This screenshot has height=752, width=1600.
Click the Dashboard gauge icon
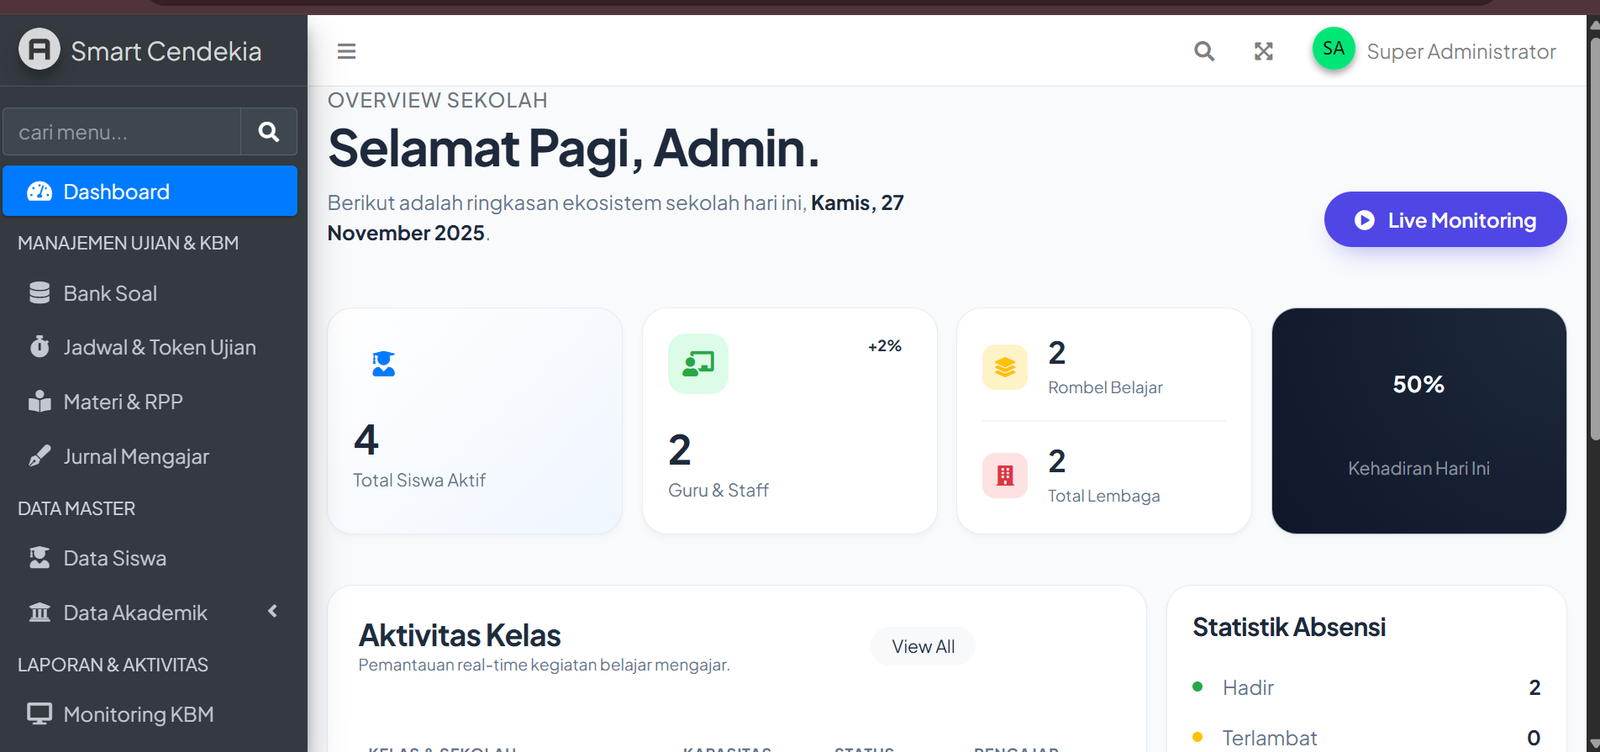tap(40, 191)
